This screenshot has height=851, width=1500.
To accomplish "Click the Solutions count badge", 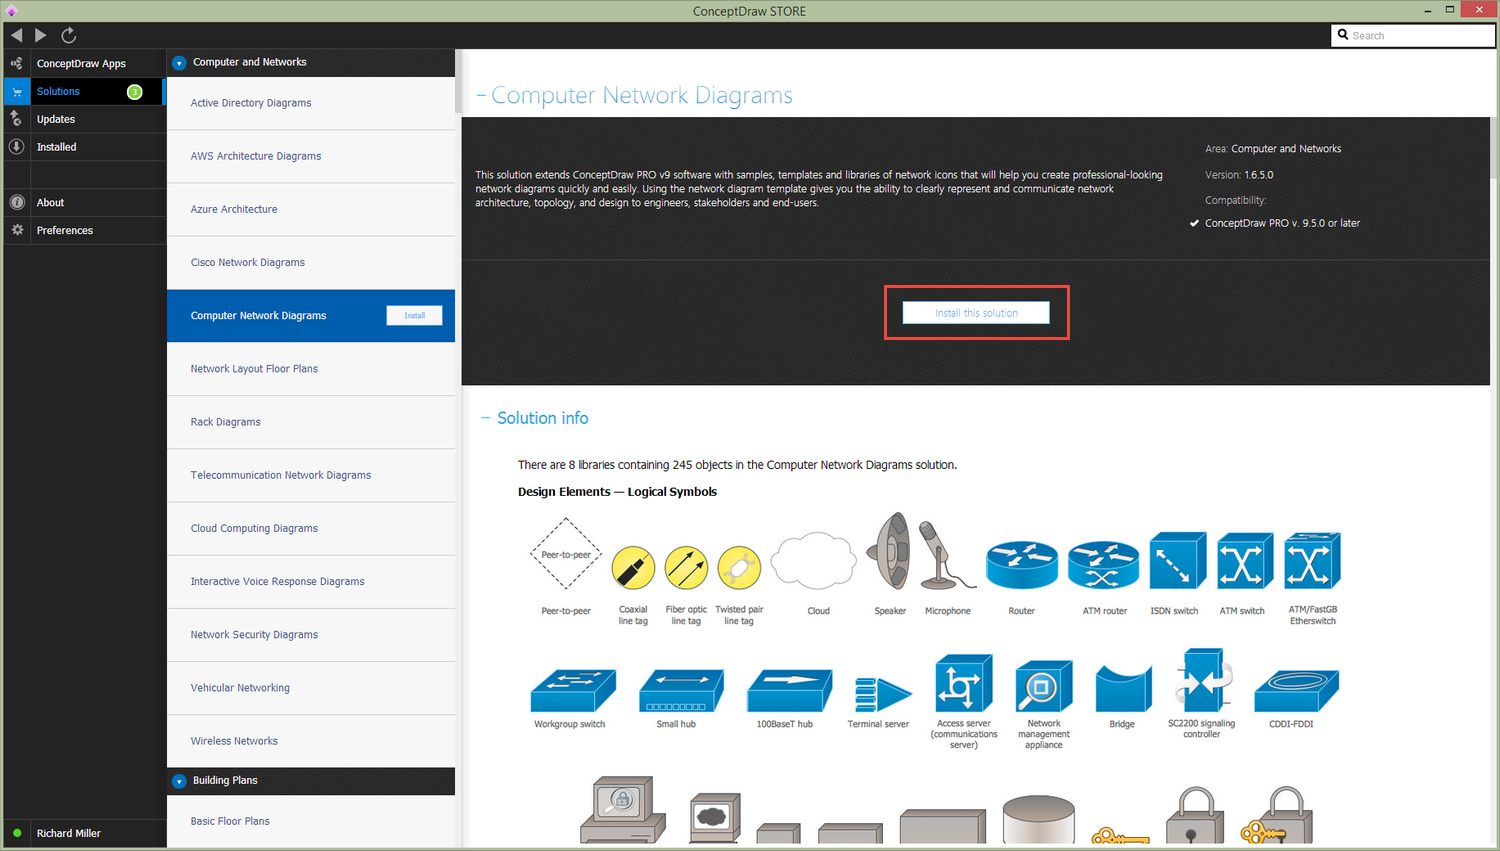I will tap(135, 92).
